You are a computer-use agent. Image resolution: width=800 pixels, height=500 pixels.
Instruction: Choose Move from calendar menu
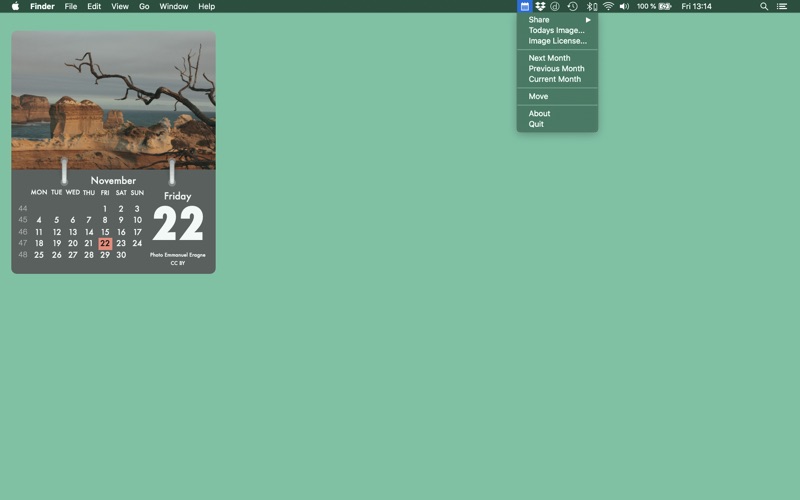click(558, 96)
